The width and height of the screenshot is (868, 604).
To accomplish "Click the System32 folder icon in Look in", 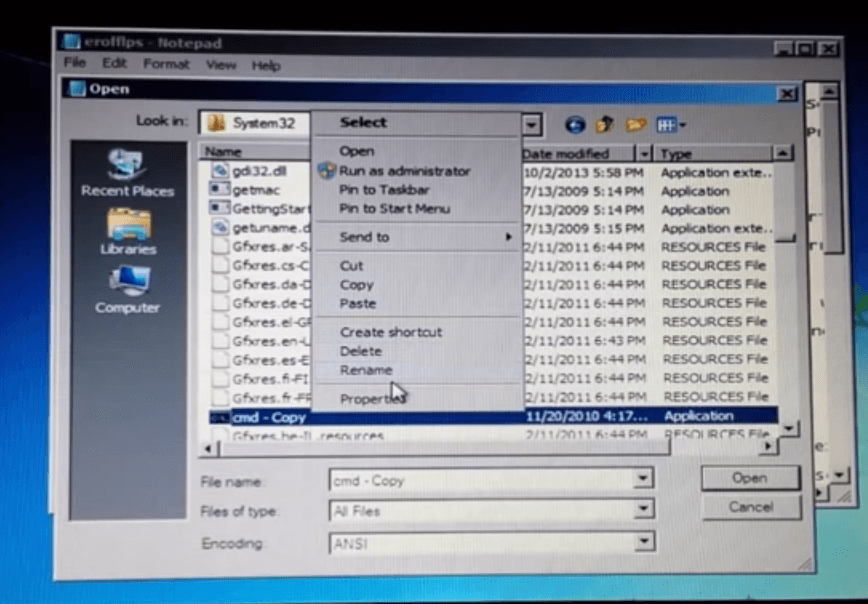I will [x=216, y=122].
